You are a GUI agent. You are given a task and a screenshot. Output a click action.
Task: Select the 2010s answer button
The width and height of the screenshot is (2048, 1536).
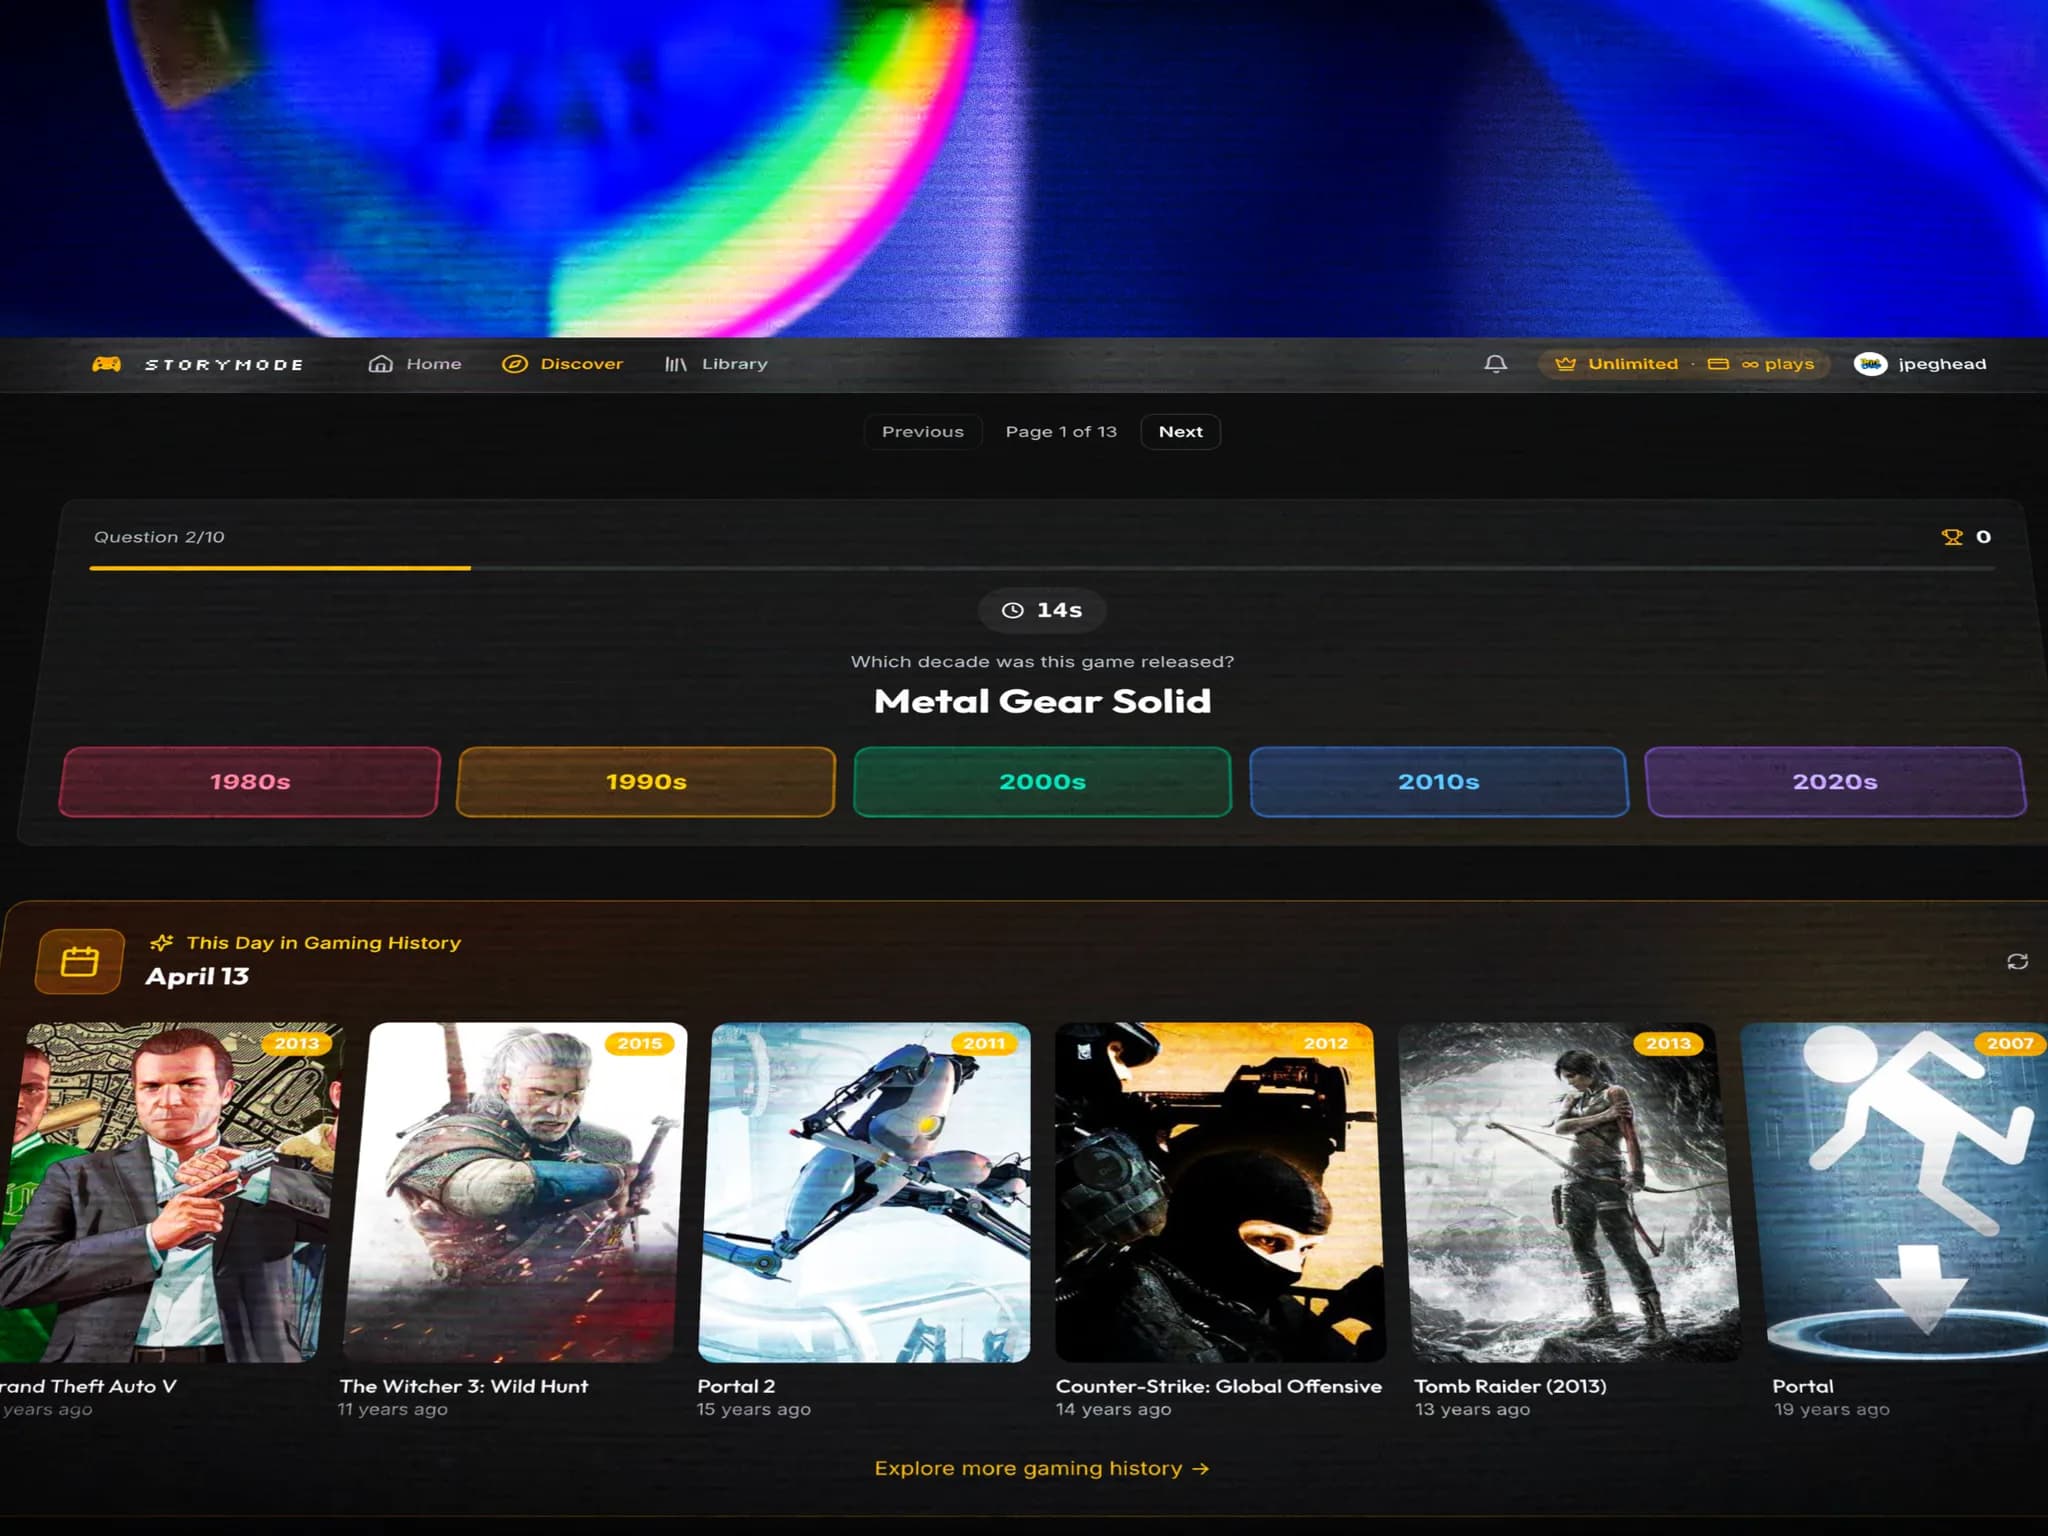tap(1438, 782)
